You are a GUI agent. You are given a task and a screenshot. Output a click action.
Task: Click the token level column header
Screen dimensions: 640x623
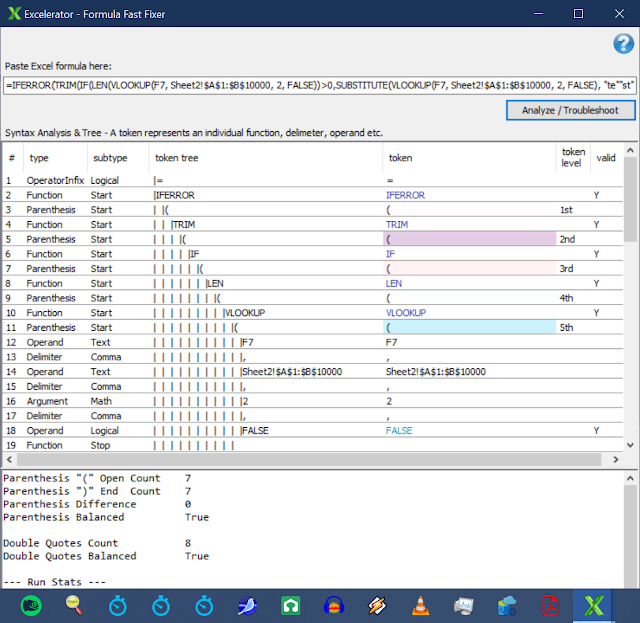point(573,158)
